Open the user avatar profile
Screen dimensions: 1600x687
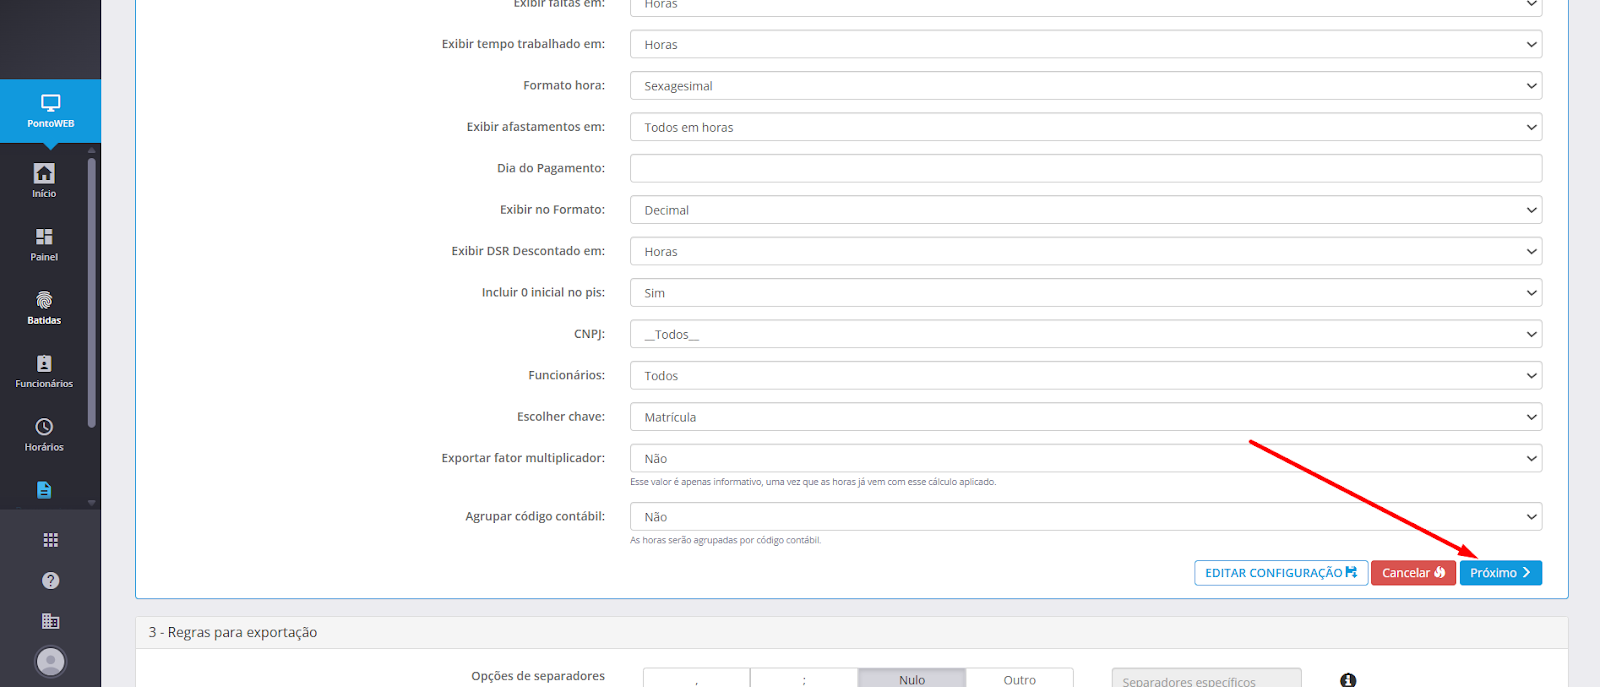[51, 662]
